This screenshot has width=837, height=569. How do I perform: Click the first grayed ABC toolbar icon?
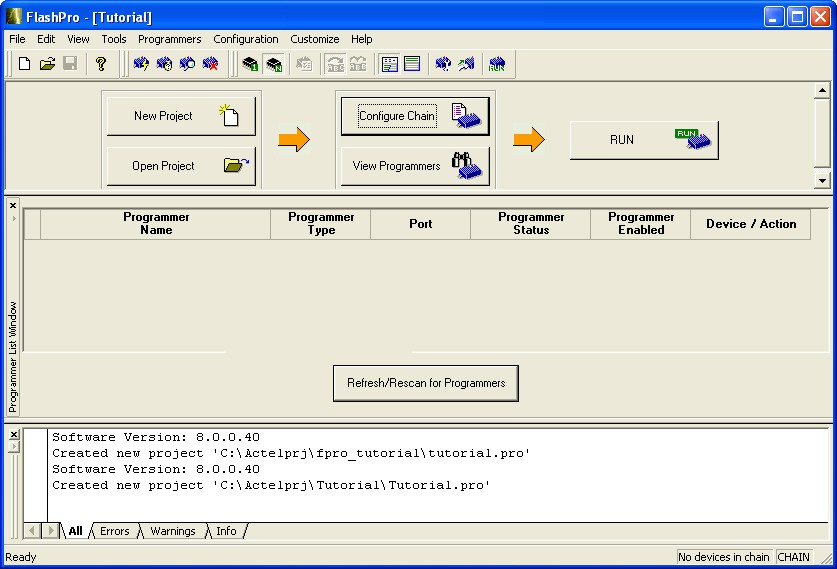click(x=335, y=64)
